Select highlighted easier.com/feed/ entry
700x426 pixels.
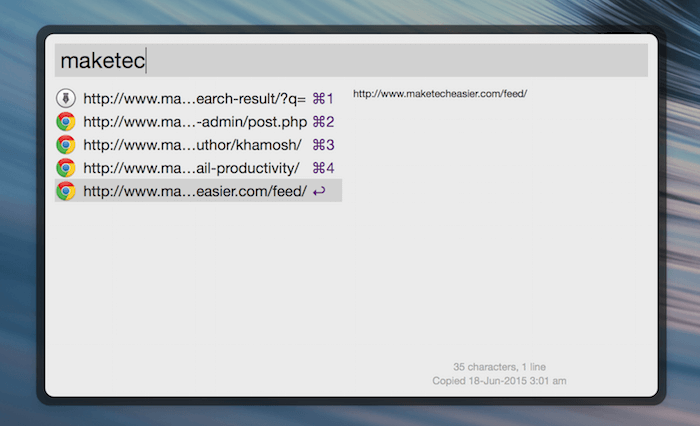(194, 191)
